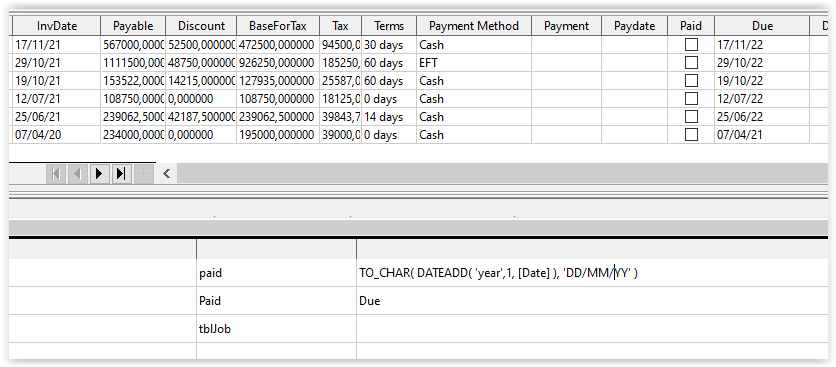Click the TO_CHAR DATEADD formula field
This screenshot has height=367, width=836.
pyautogui.click(x=591, y=273)
